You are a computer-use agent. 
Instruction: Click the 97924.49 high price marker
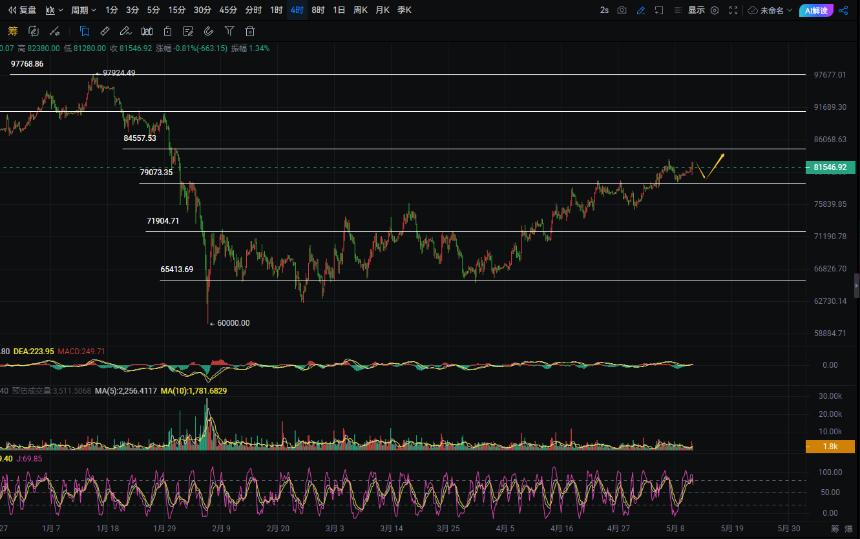point(116,72)
